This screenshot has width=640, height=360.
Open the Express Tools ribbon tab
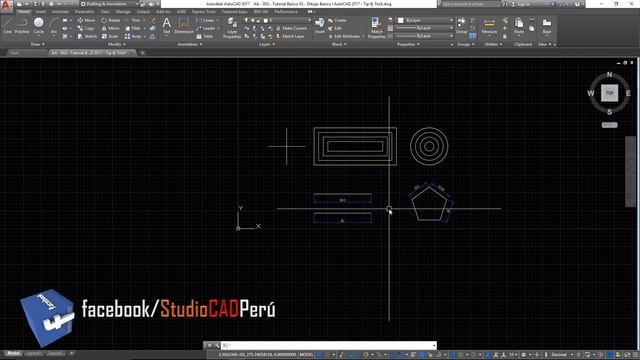point(203,12)
